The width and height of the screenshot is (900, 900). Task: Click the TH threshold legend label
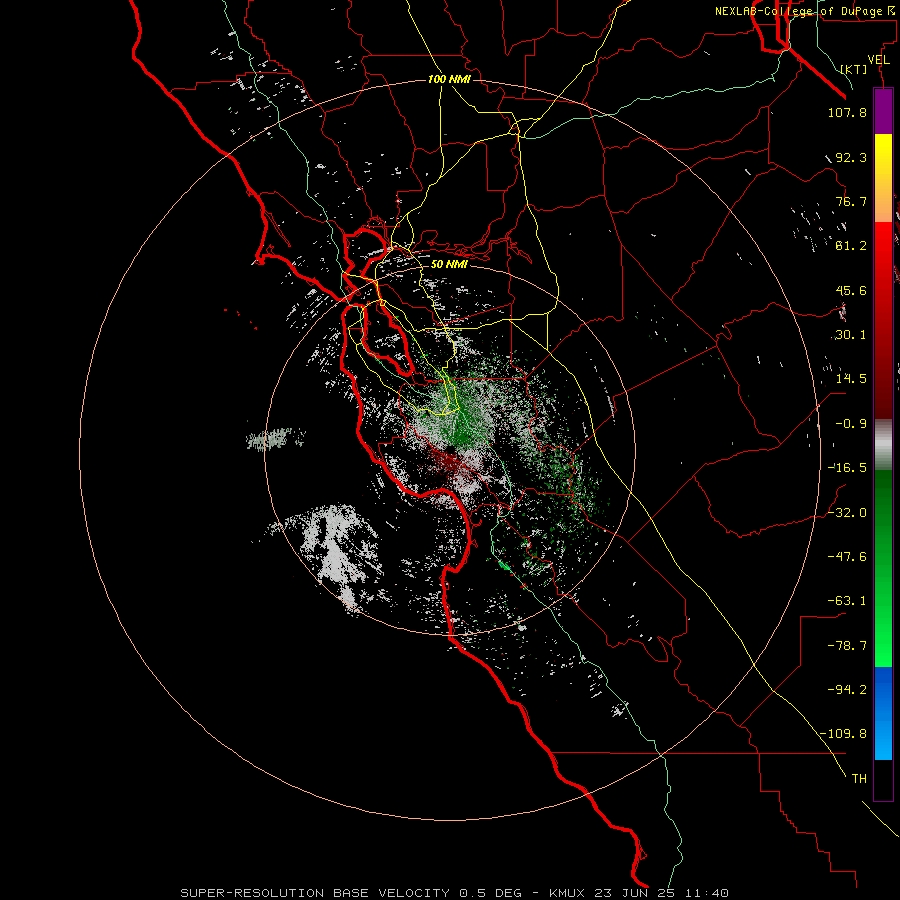point(859,779)
